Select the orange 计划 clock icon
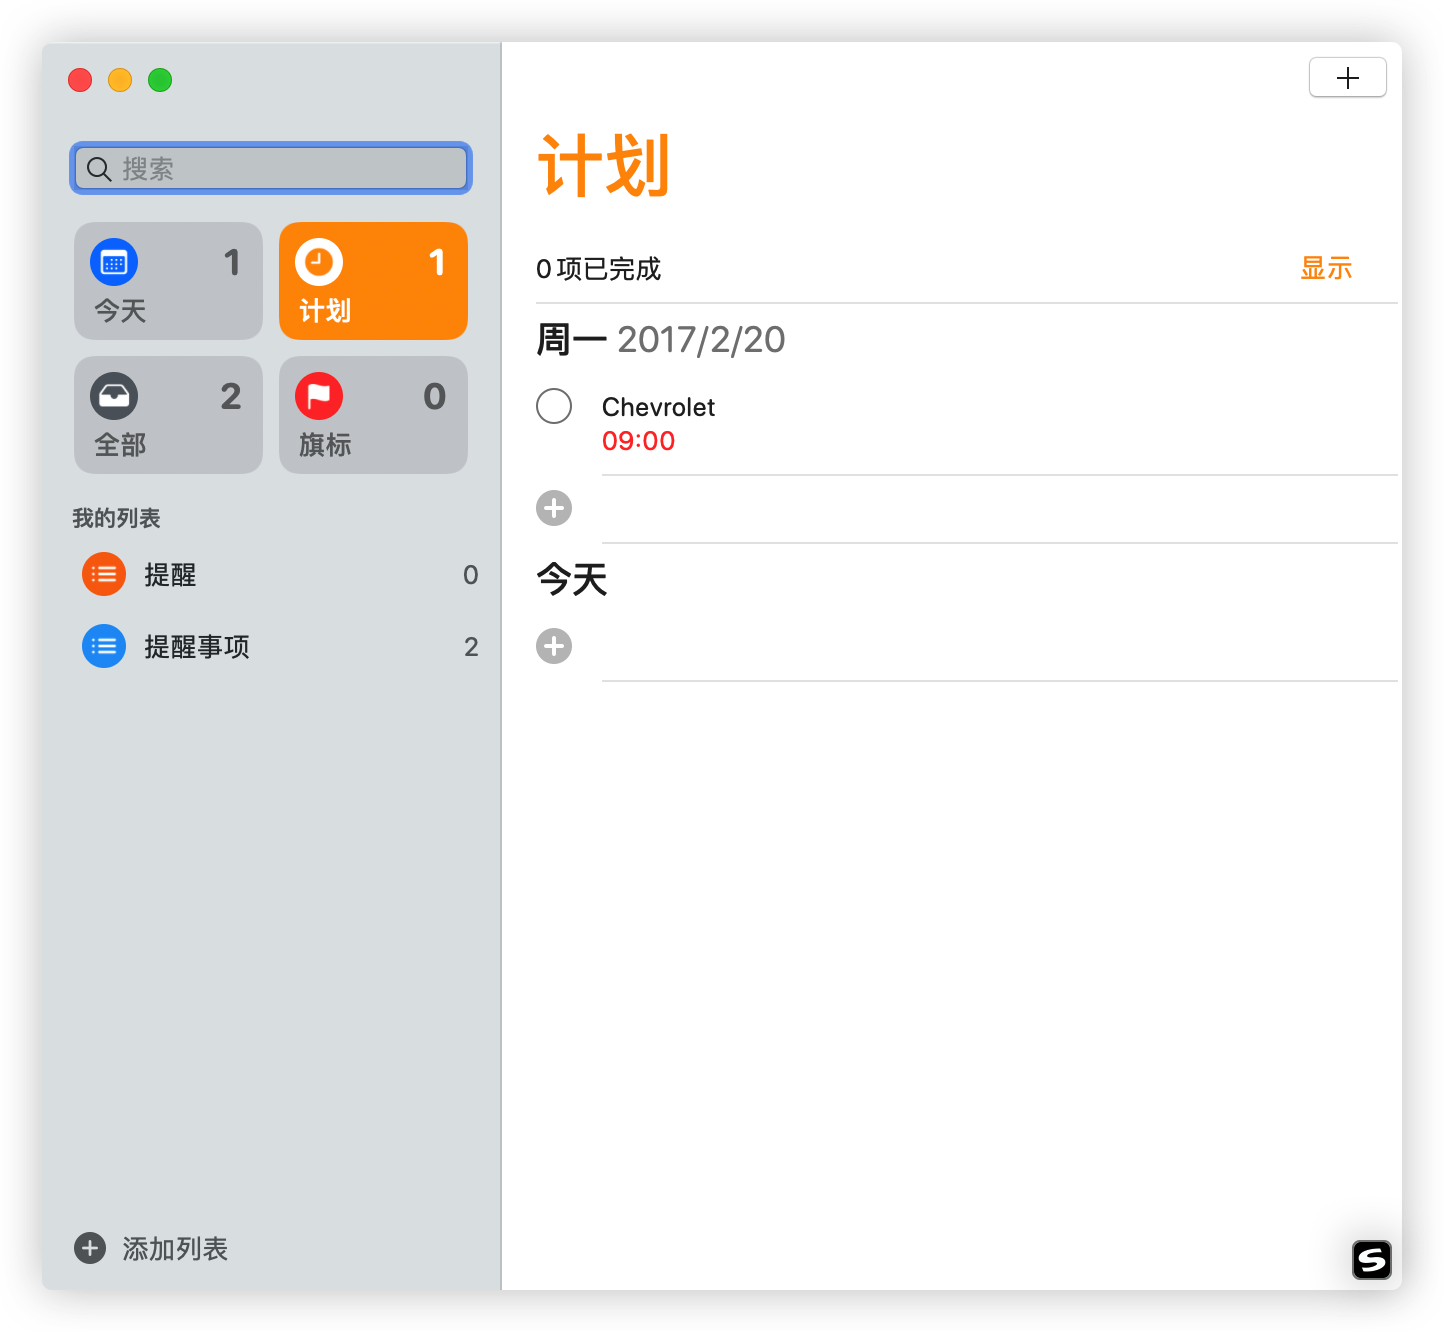Image resolution: width=1444 pixels, height=1332 pixels. [x=319, y=263]
